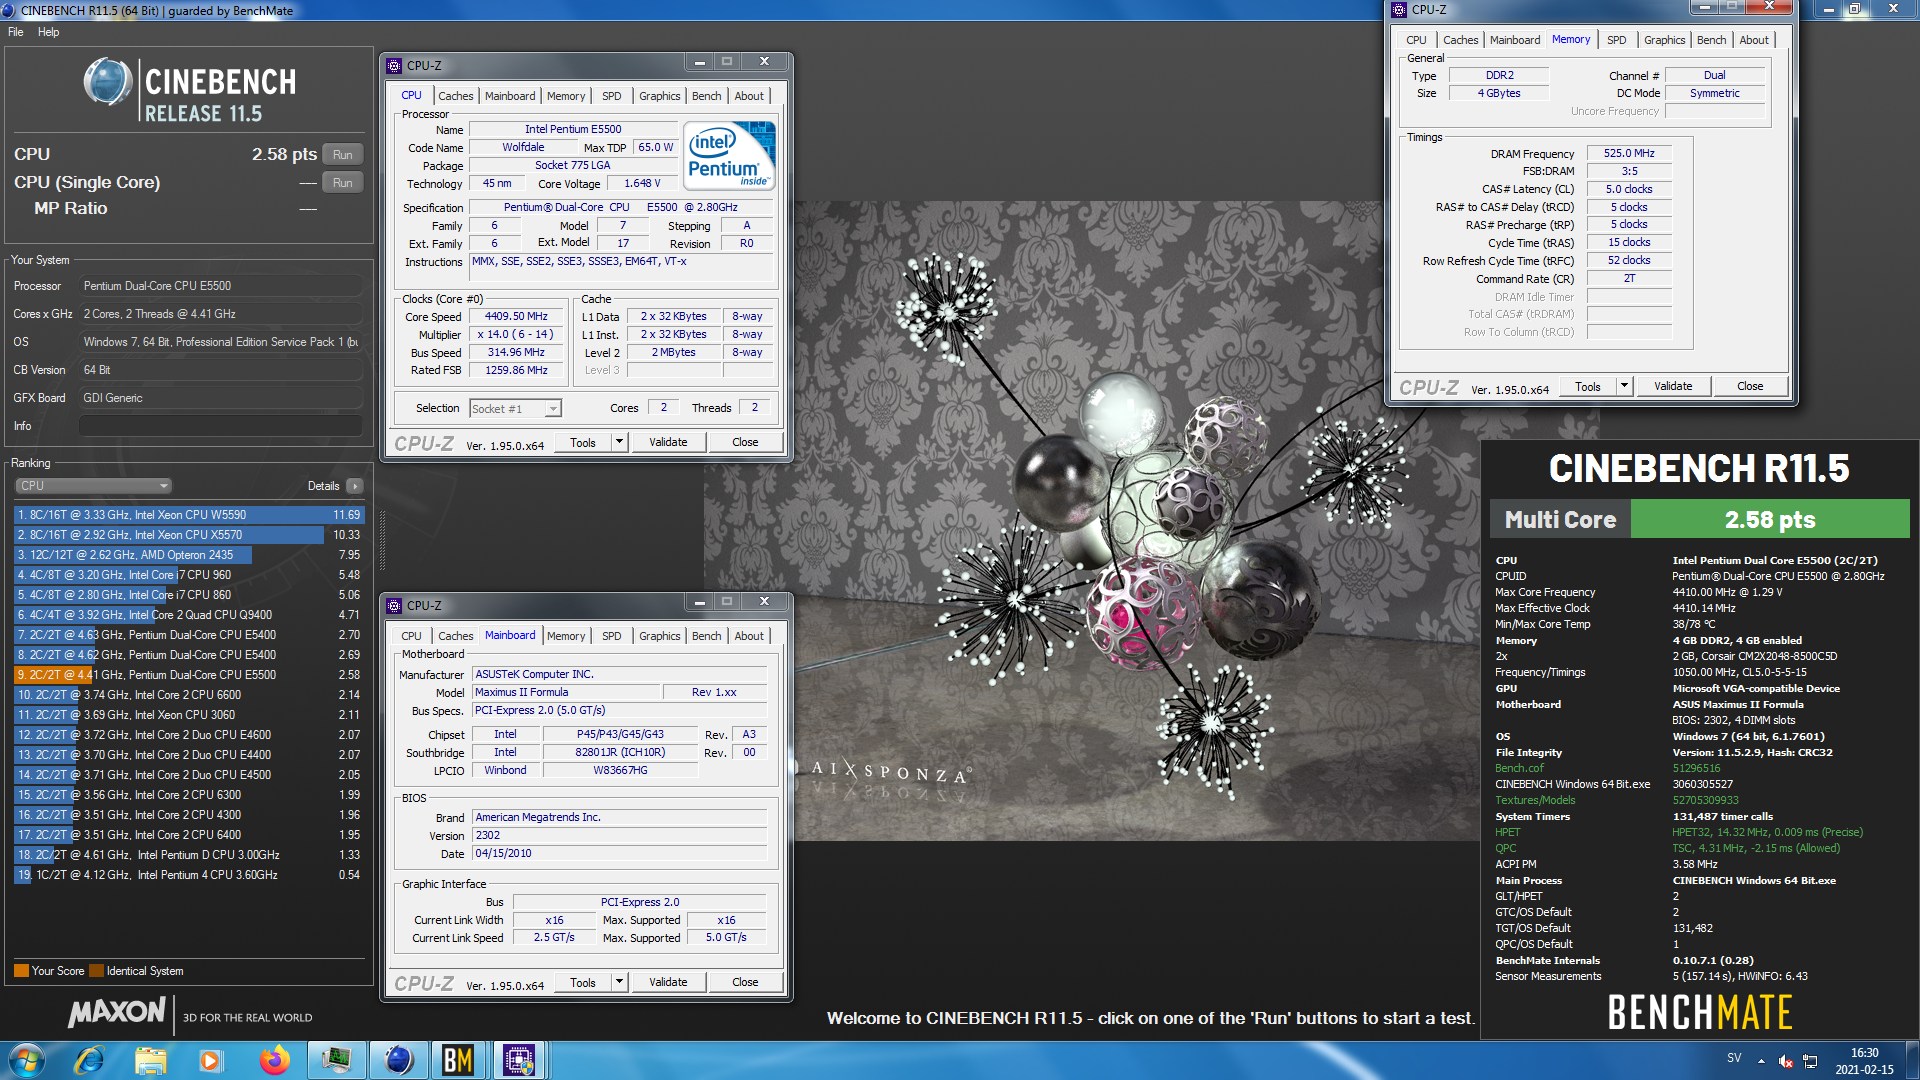This screenshot has height=1080, width=1920.
Task: Select ranking row Xeon CPU X5570
Action: [189, 535]
